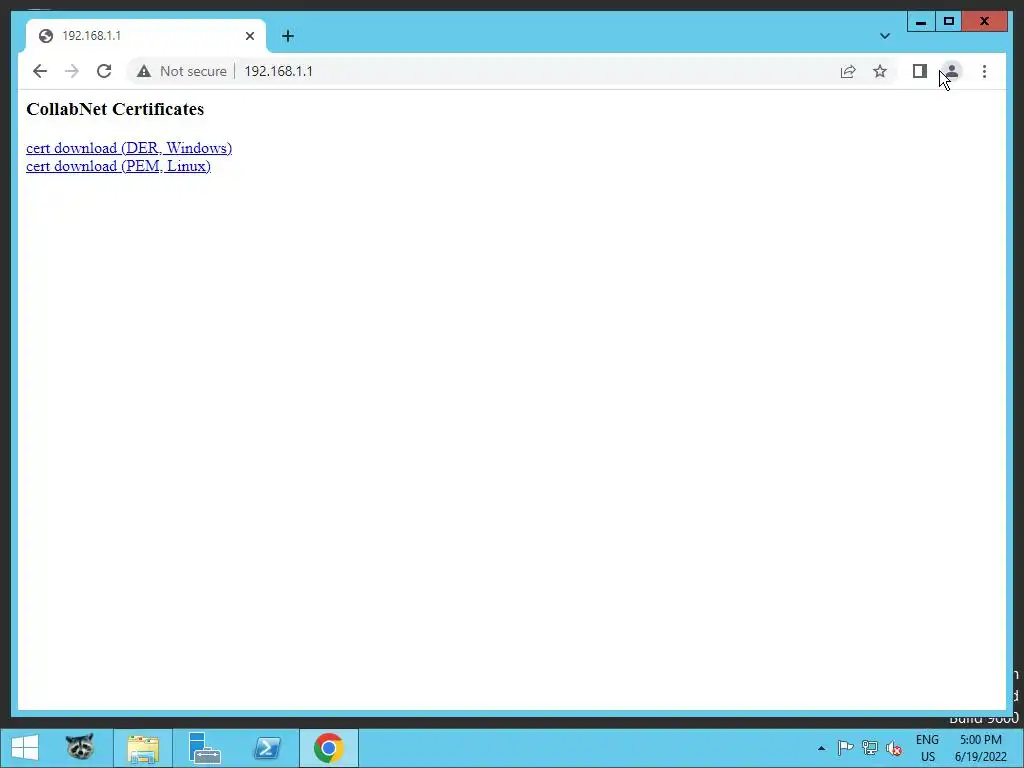Open the clock showing 5:00 PM
The image size is (1024, 768).
point(980,748)
